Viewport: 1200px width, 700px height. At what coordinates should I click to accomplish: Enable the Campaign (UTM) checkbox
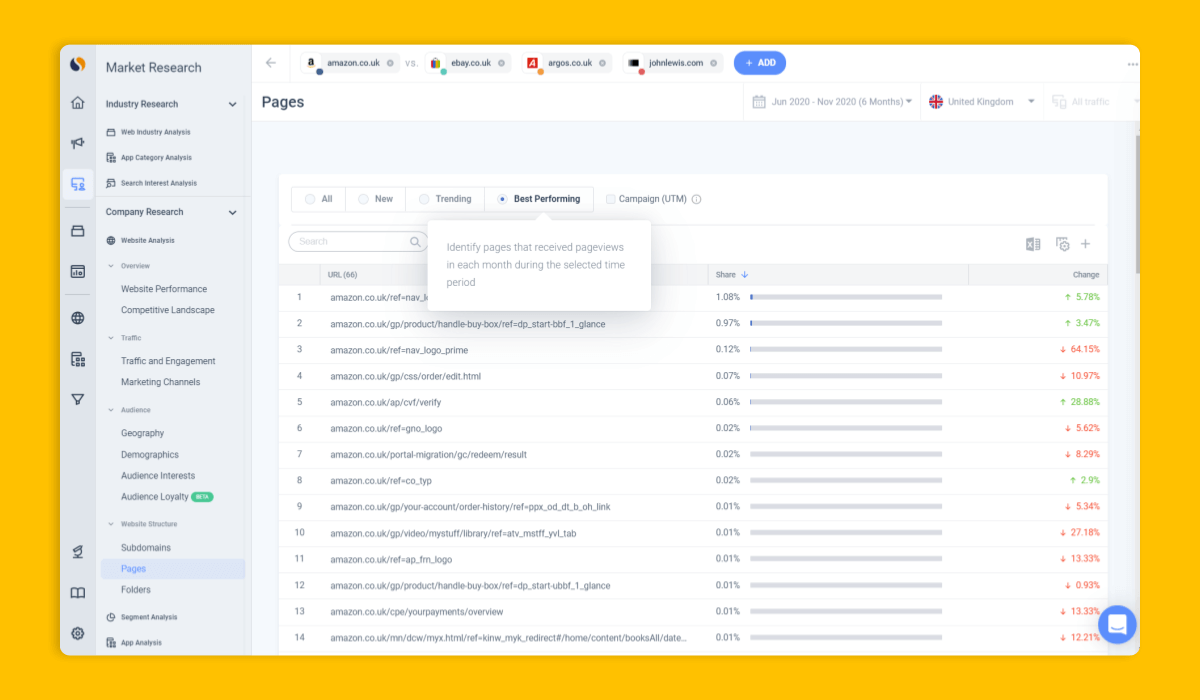point(610,198)
